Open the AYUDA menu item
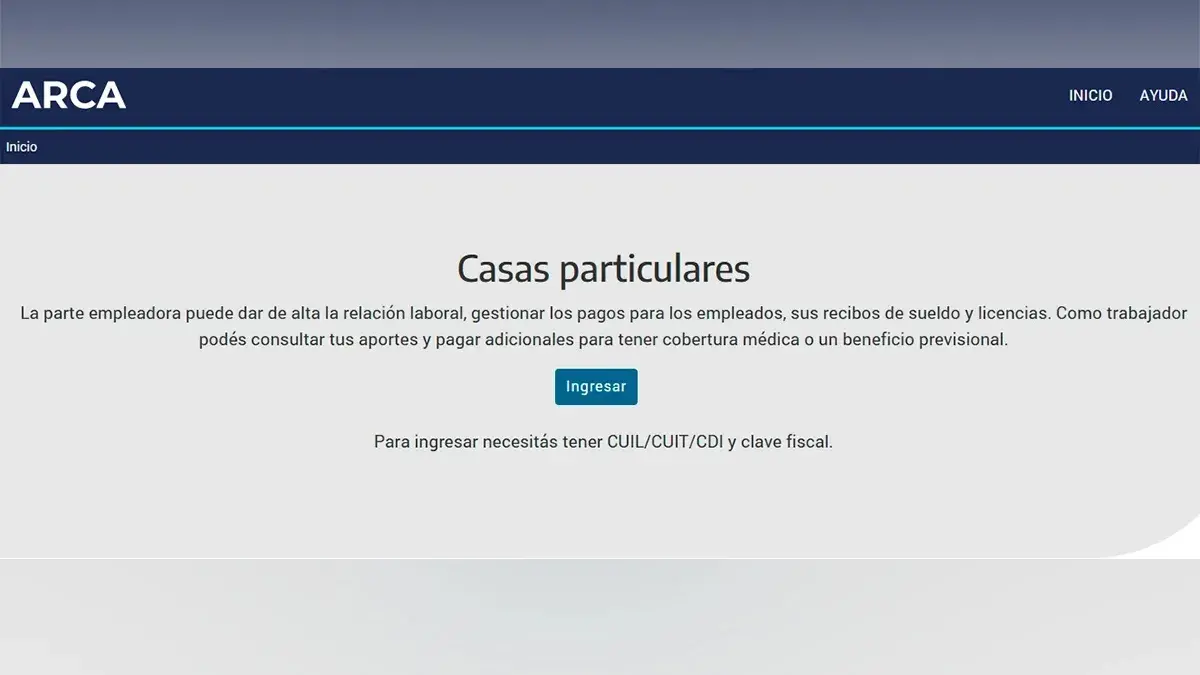 pyautogui.click(x=1163, y=96)
